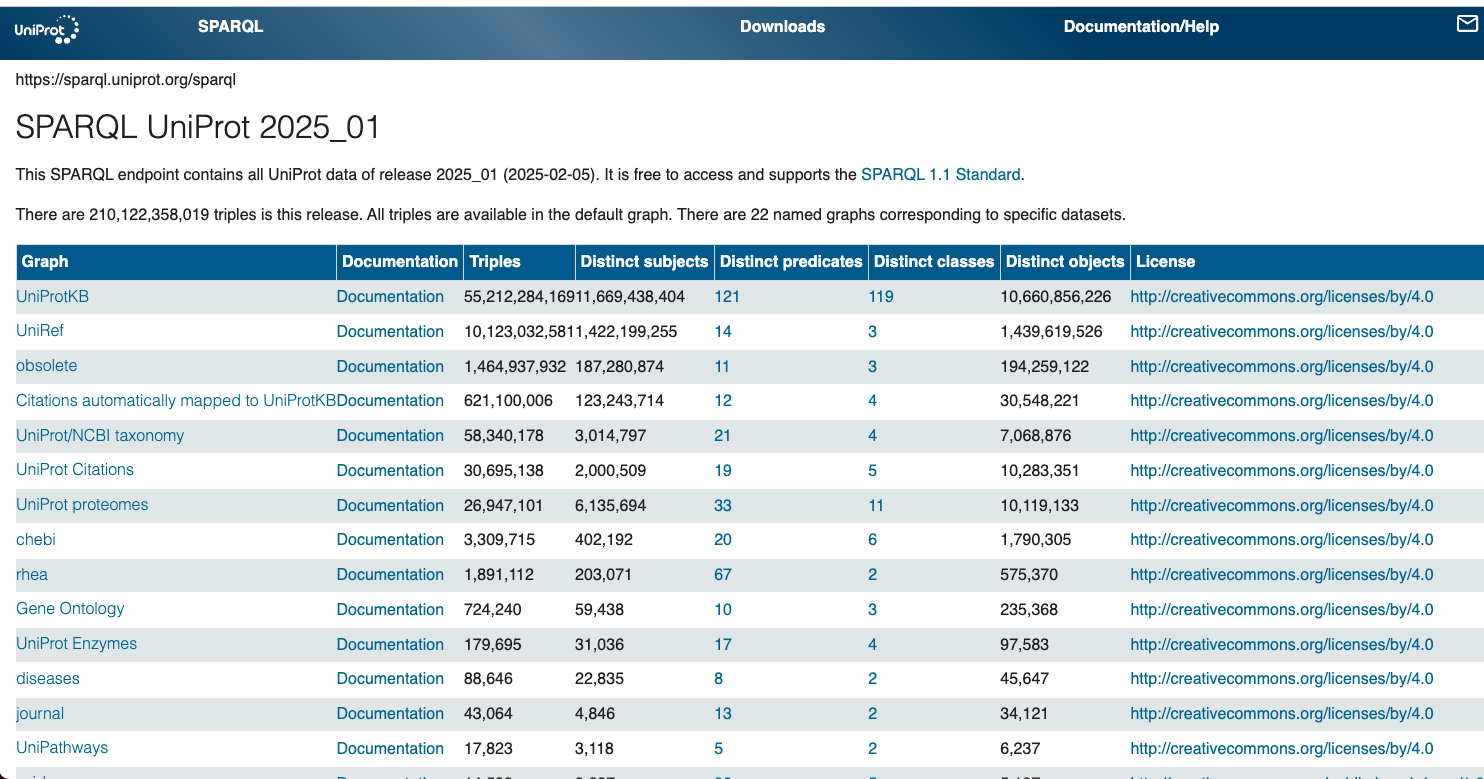Open Documentation link in chebi row
The width and height of the screenshot is (1484, 779).
tap(390, 539)
